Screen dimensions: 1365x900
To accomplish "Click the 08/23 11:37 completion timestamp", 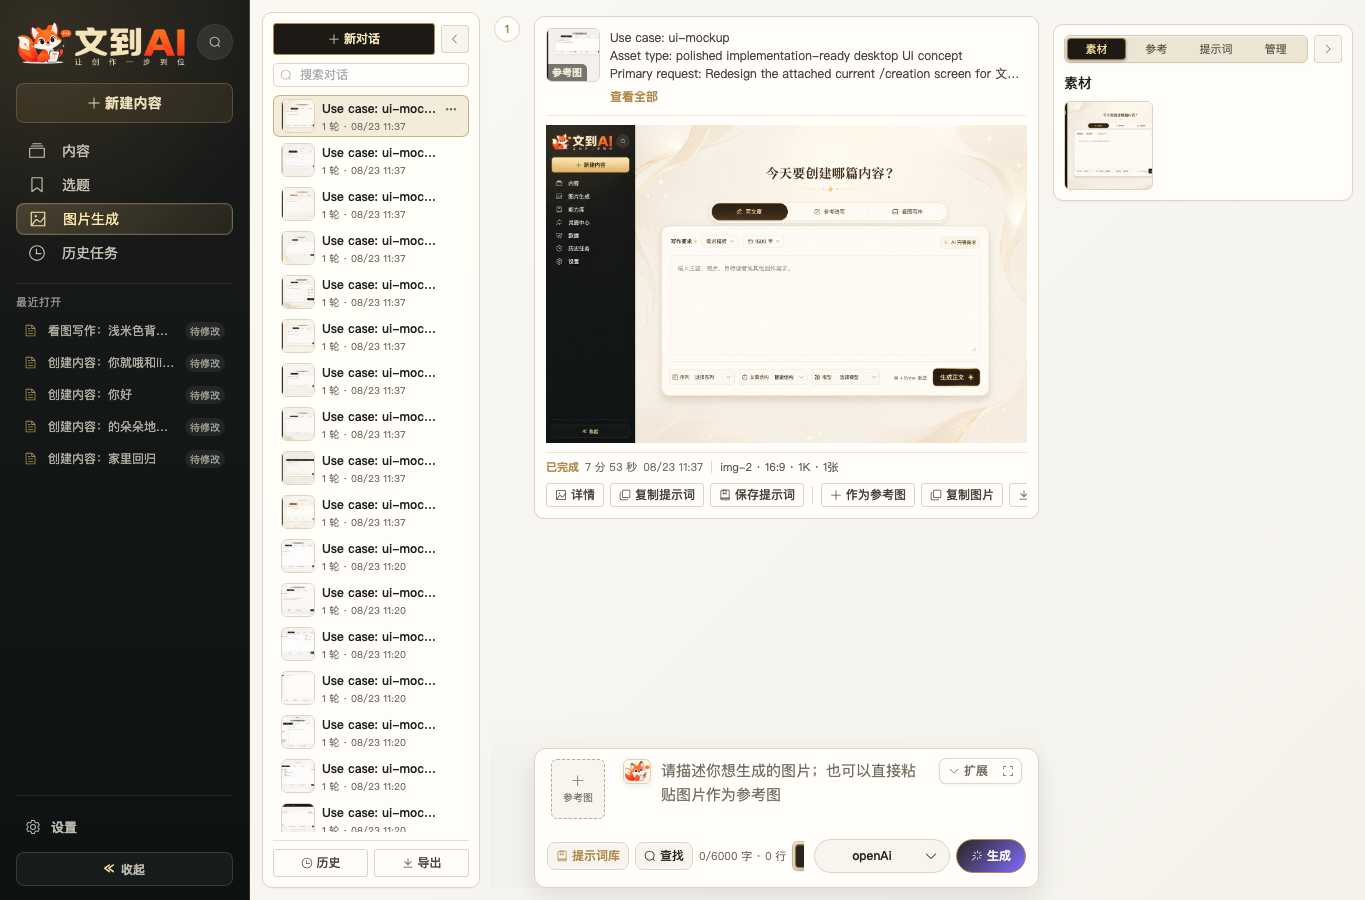I will click(x=673, y=467).
